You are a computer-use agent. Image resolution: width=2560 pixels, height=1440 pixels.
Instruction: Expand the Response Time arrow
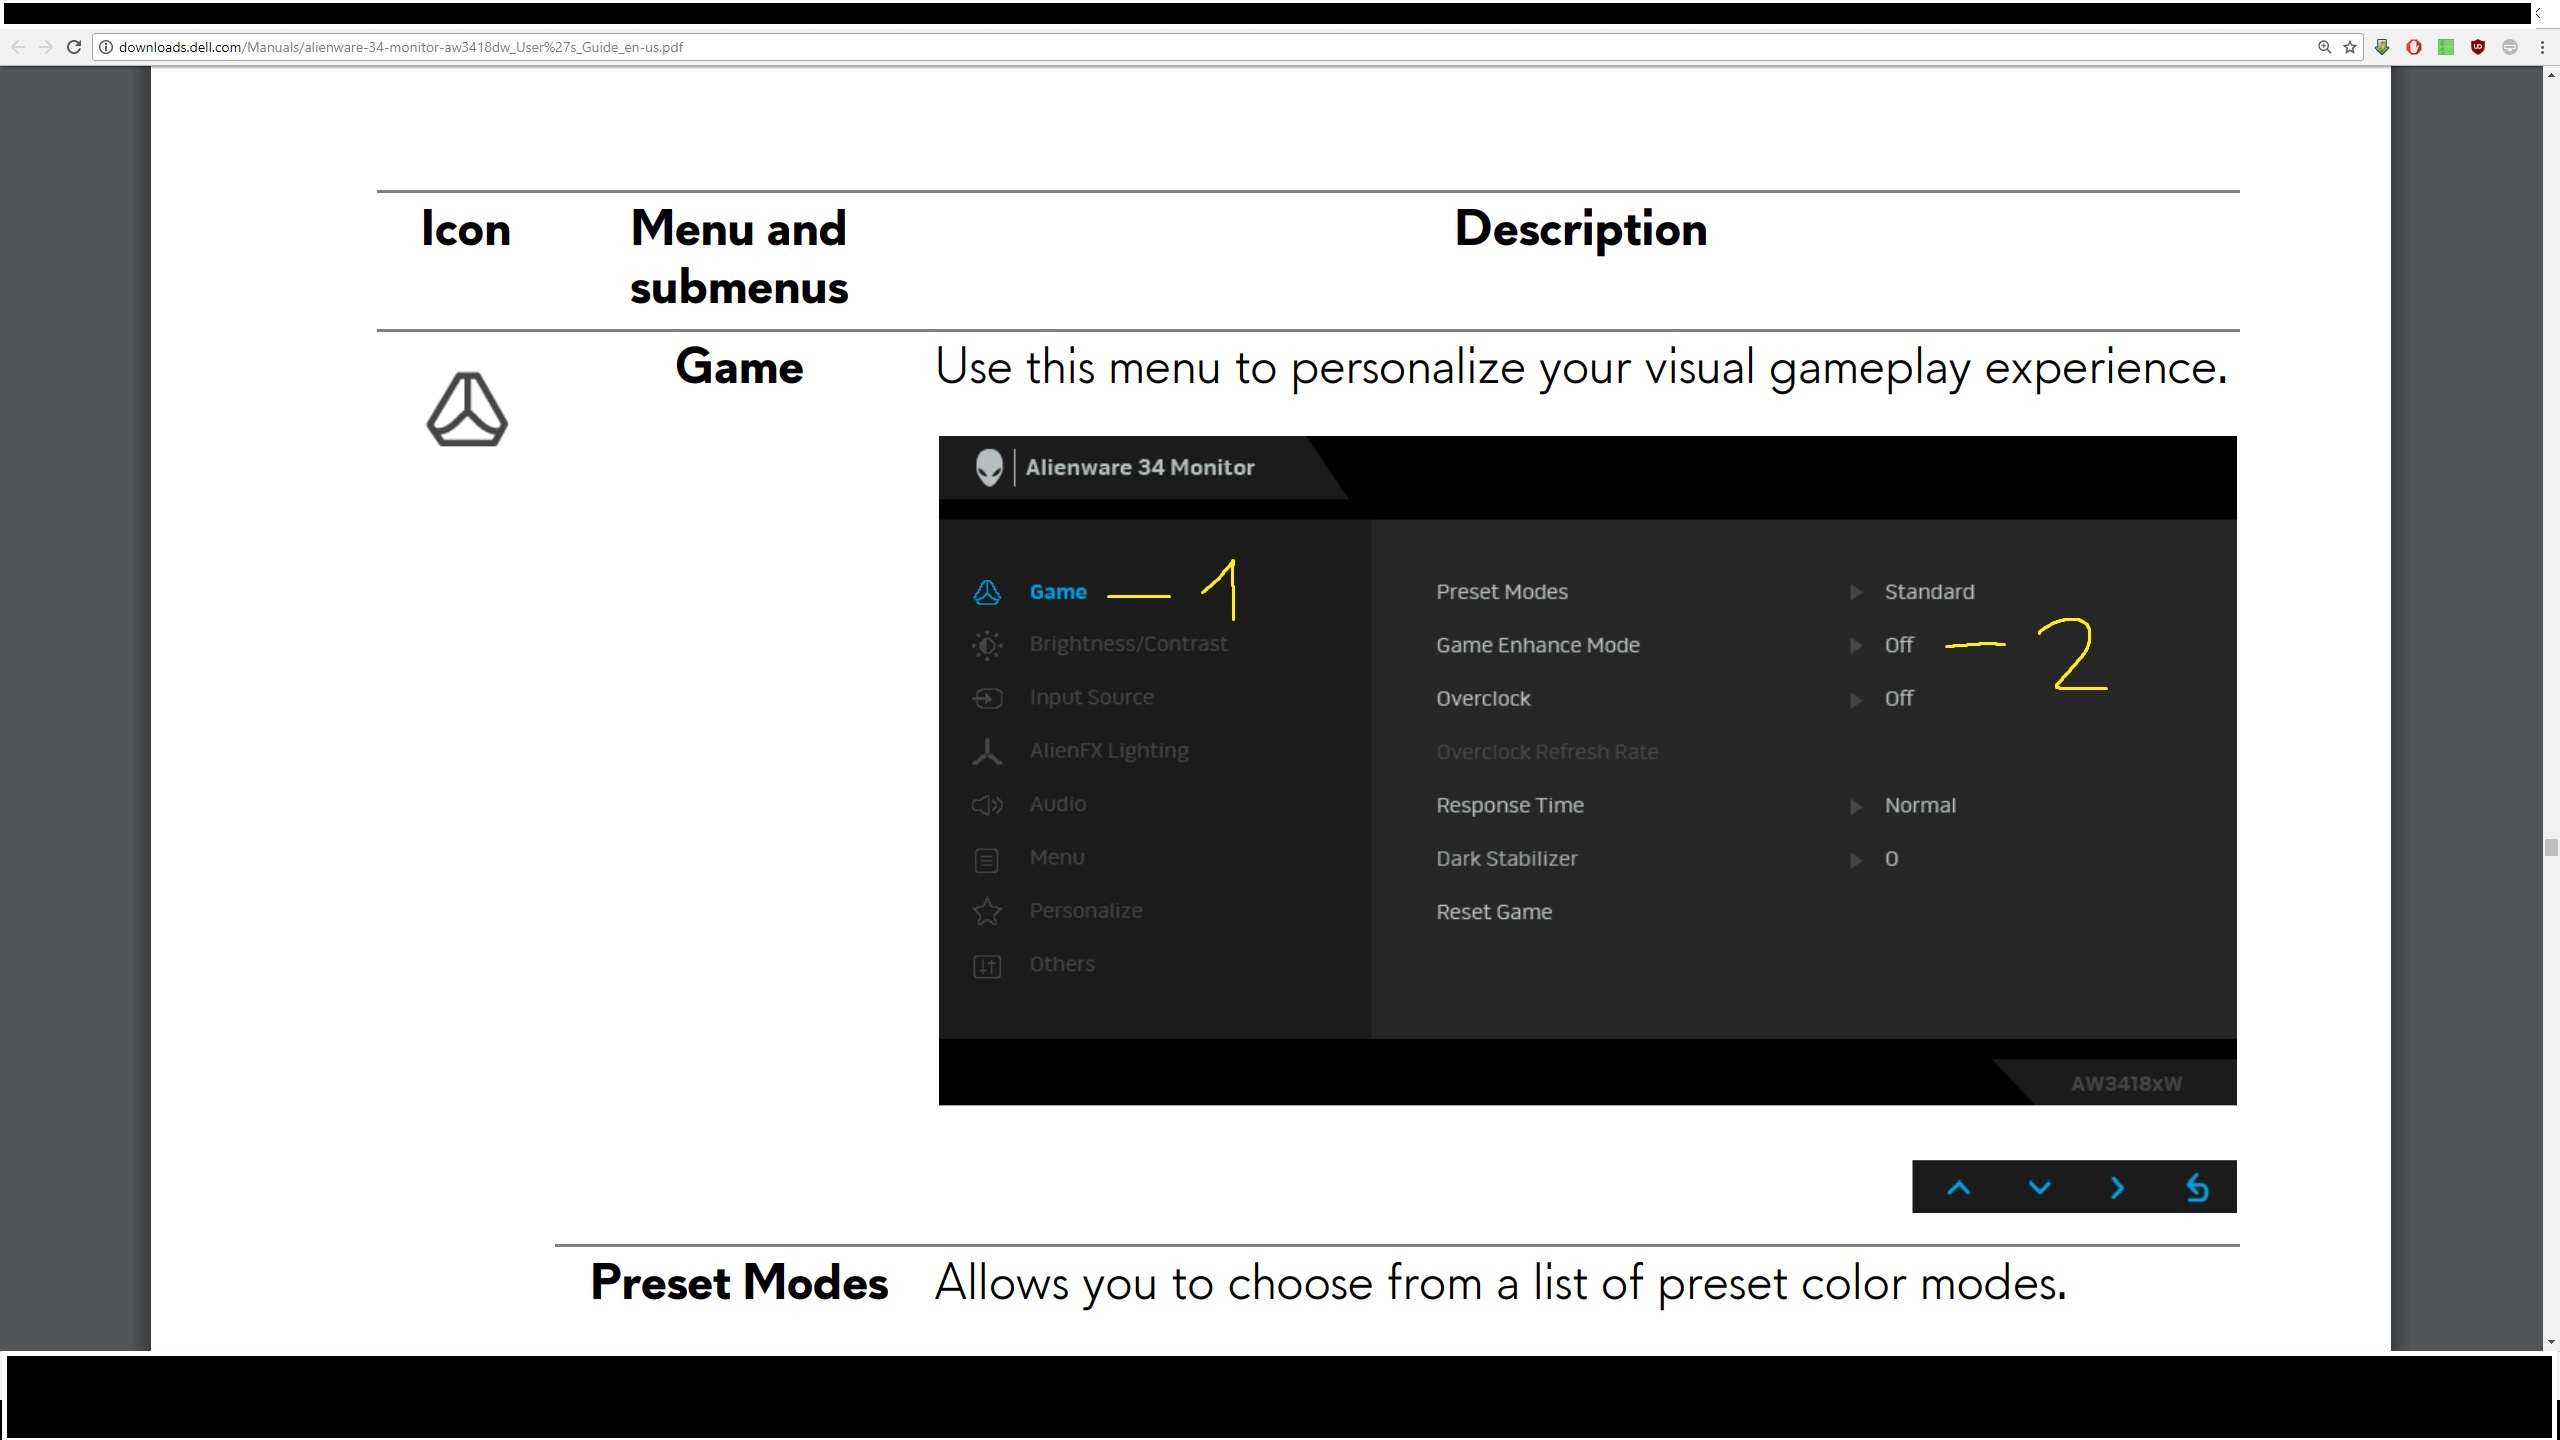click(x=1856, y=806)
